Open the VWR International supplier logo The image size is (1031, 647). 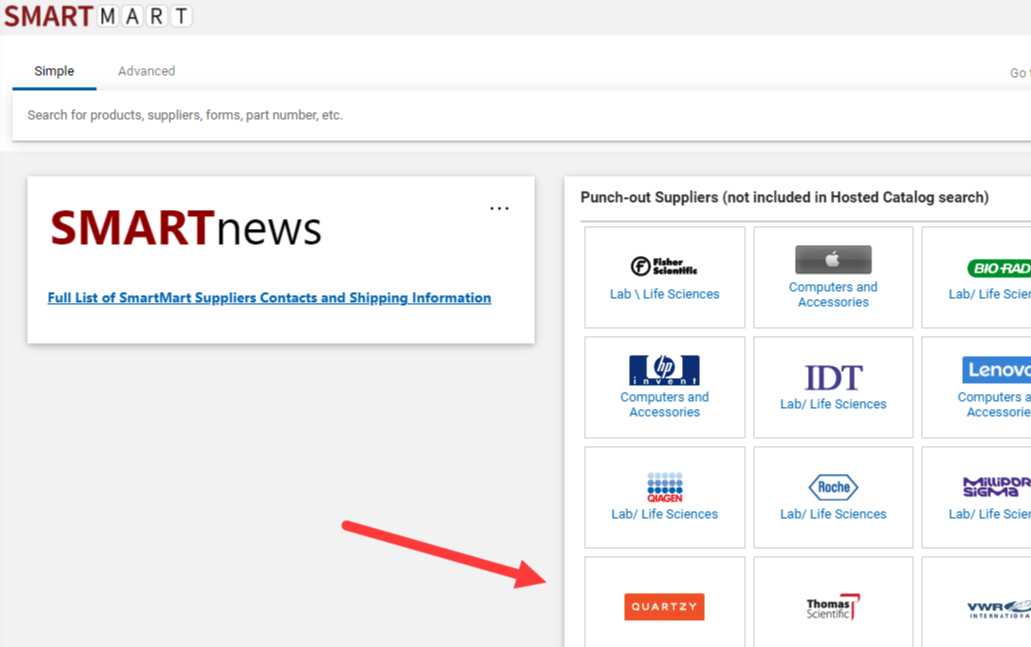point(999,609)
